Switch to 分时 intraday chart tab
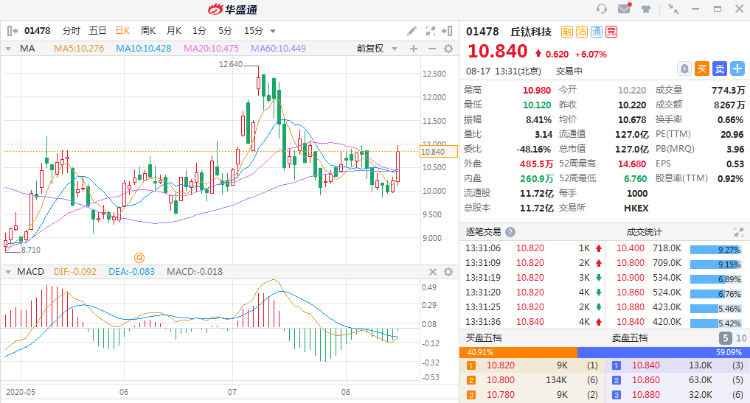Image resolution: width=750 pixels, height=403 pixels. point(71,31)
